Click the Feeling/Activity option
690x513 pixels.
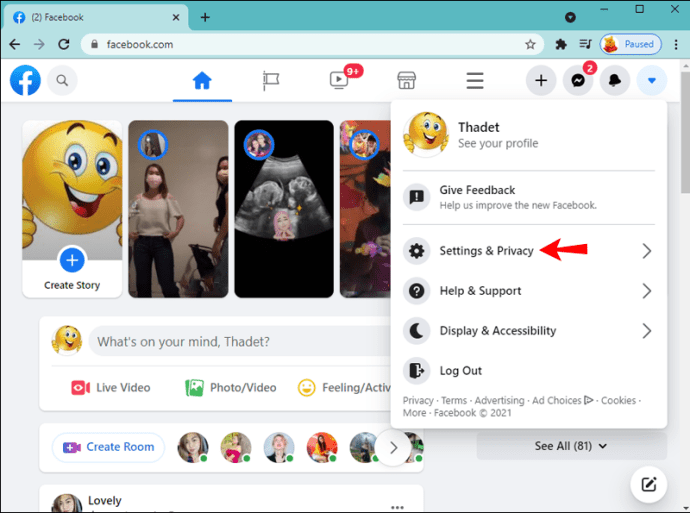344,388
